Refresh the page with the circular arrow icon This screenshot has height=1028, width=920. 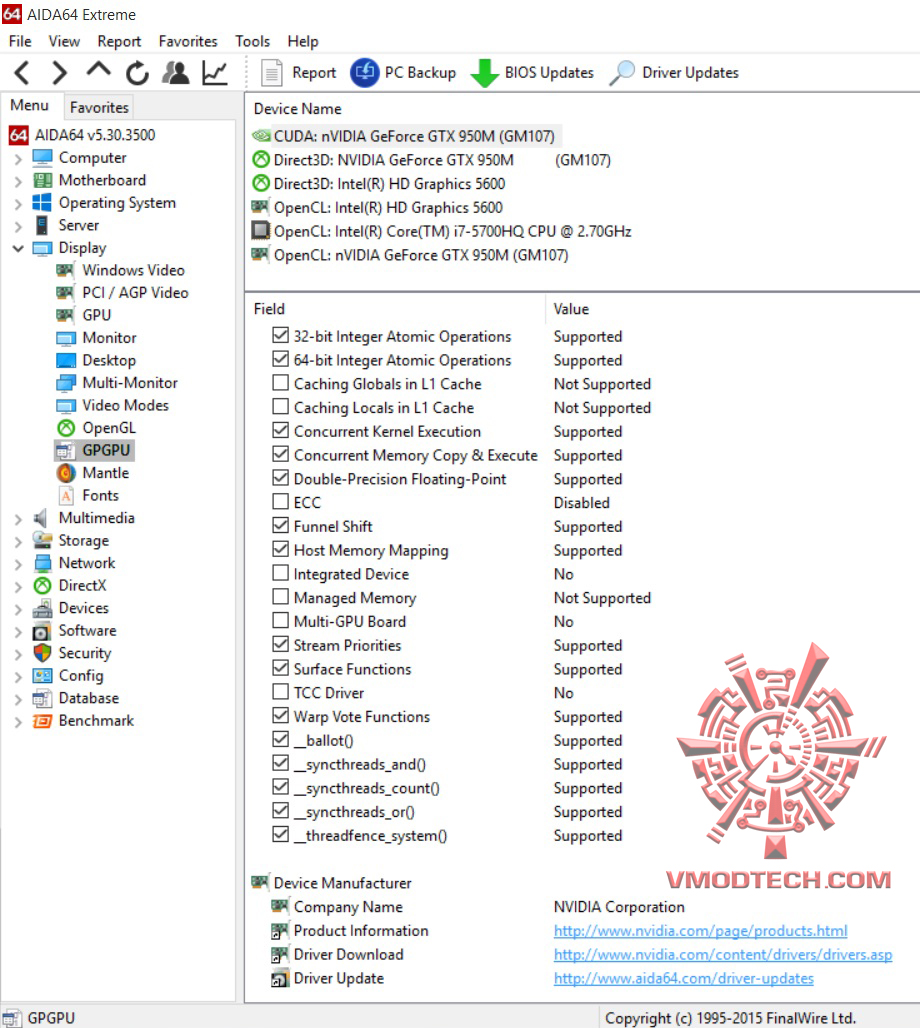(x=137, y=73)
